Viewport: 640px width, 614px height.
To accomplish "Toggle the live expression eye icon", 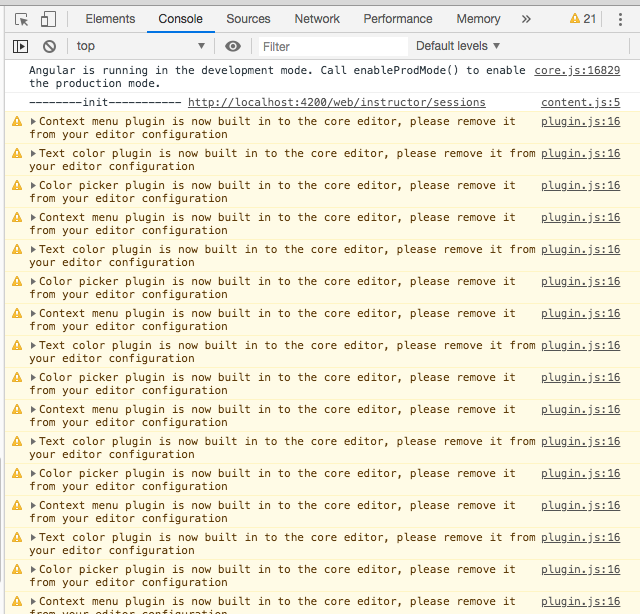I will pos(233,46).
